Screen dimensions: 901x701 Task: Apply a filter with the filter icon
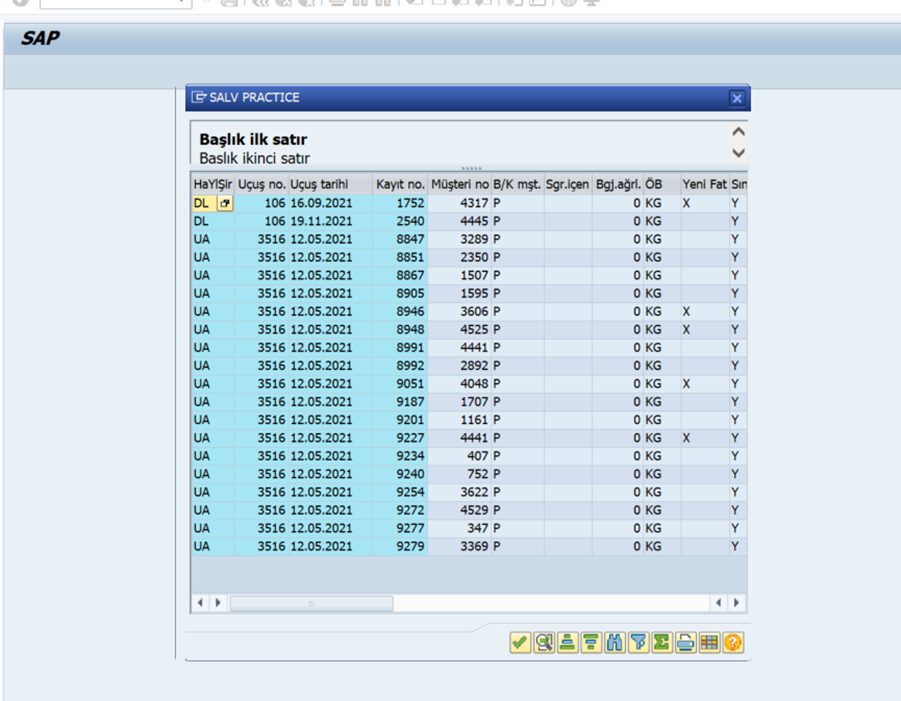638,642
